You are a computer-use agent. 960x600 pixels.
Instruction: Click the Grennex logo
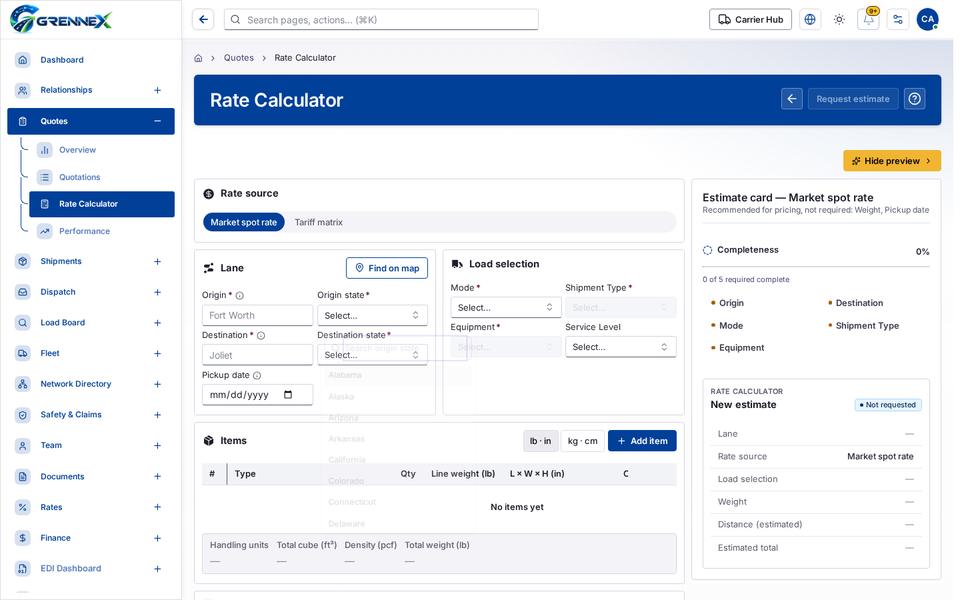(61, 19)
